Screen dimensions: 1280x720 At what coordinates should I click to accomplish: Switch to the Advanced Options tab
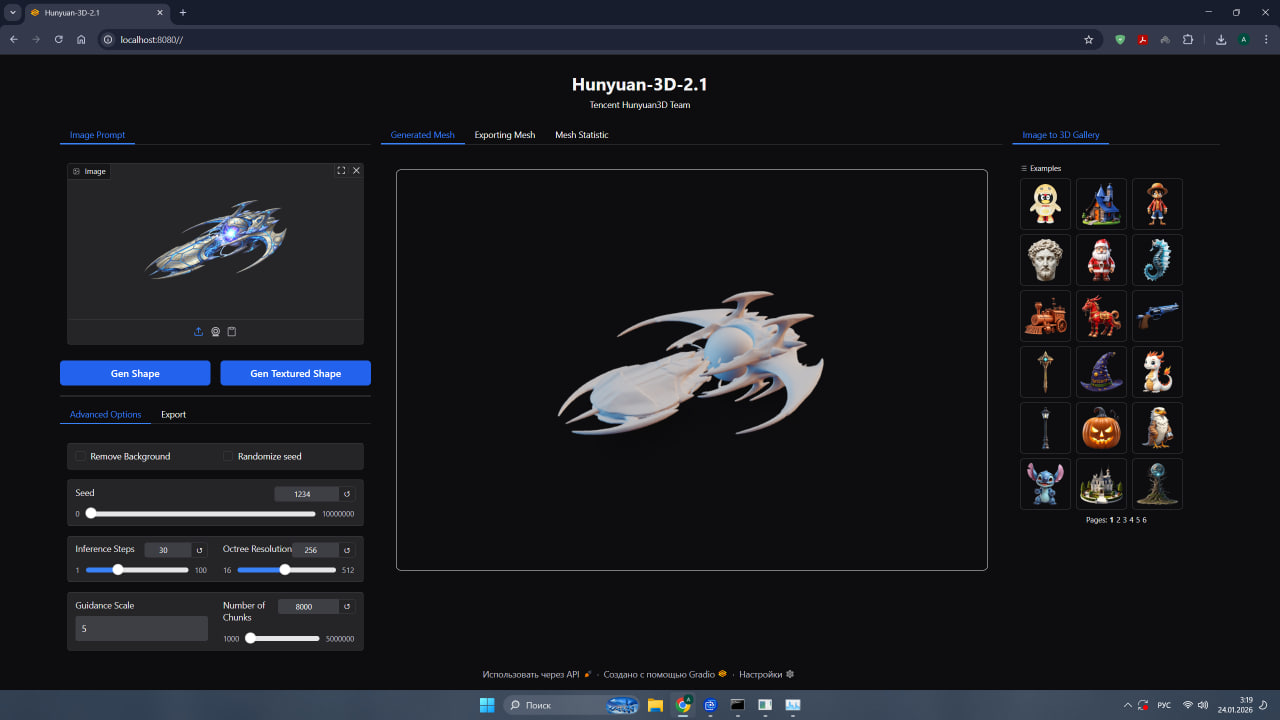(x=105, y=414)
